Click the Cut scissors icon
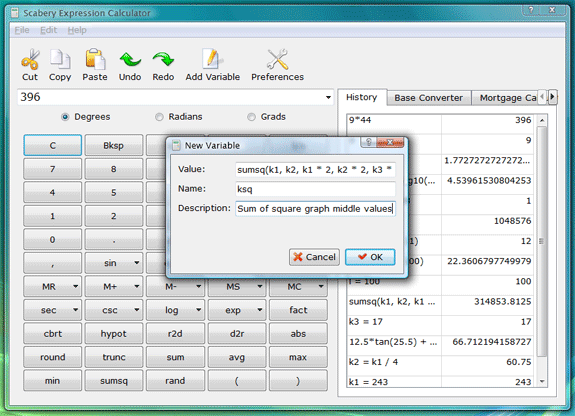This screenshot has height=416, width=575. tap(30, 59)
